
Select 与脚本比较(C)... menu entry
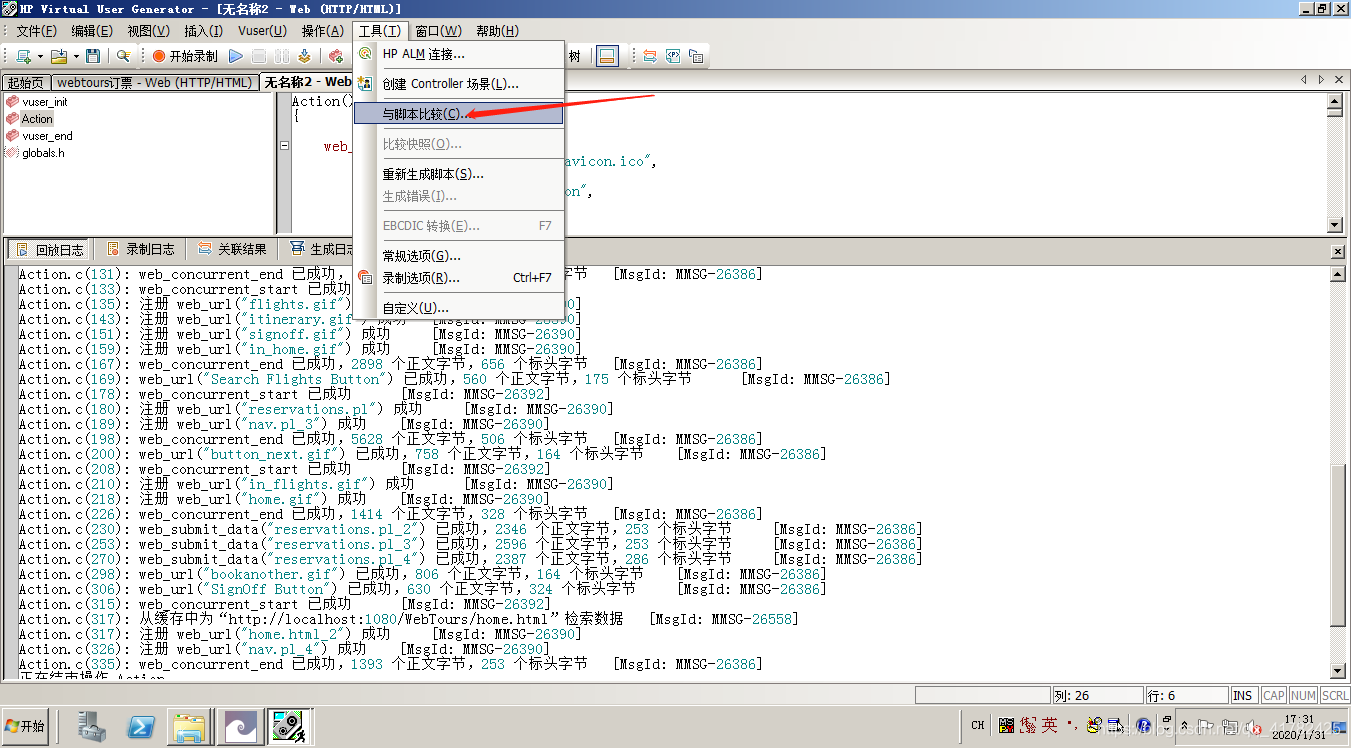pos(459,114)
